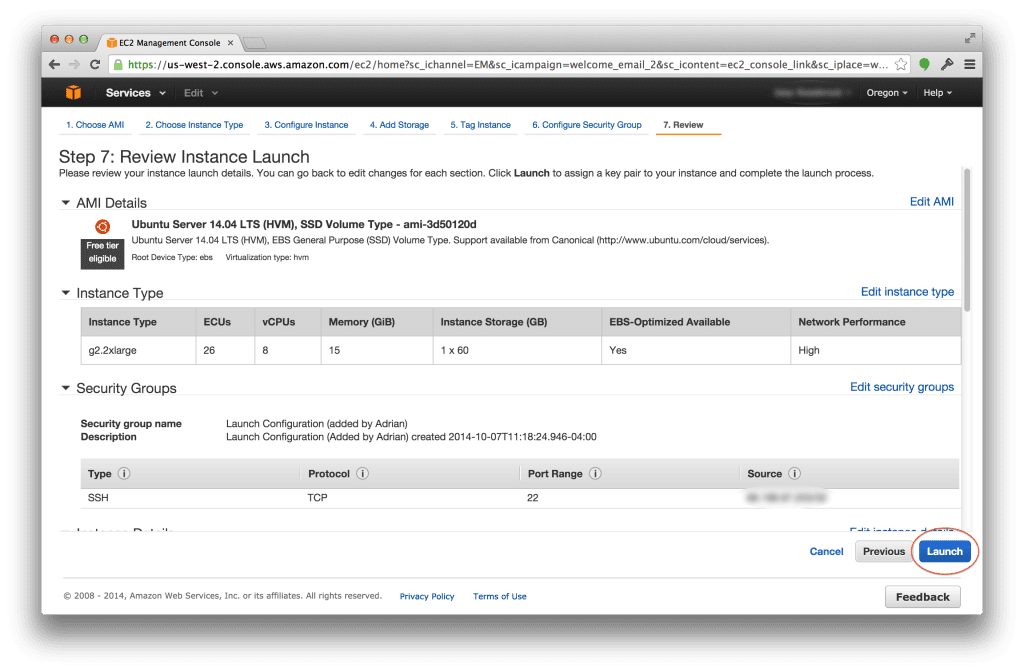
Task: Click the Launch button
Action: (x=944, y=551)
